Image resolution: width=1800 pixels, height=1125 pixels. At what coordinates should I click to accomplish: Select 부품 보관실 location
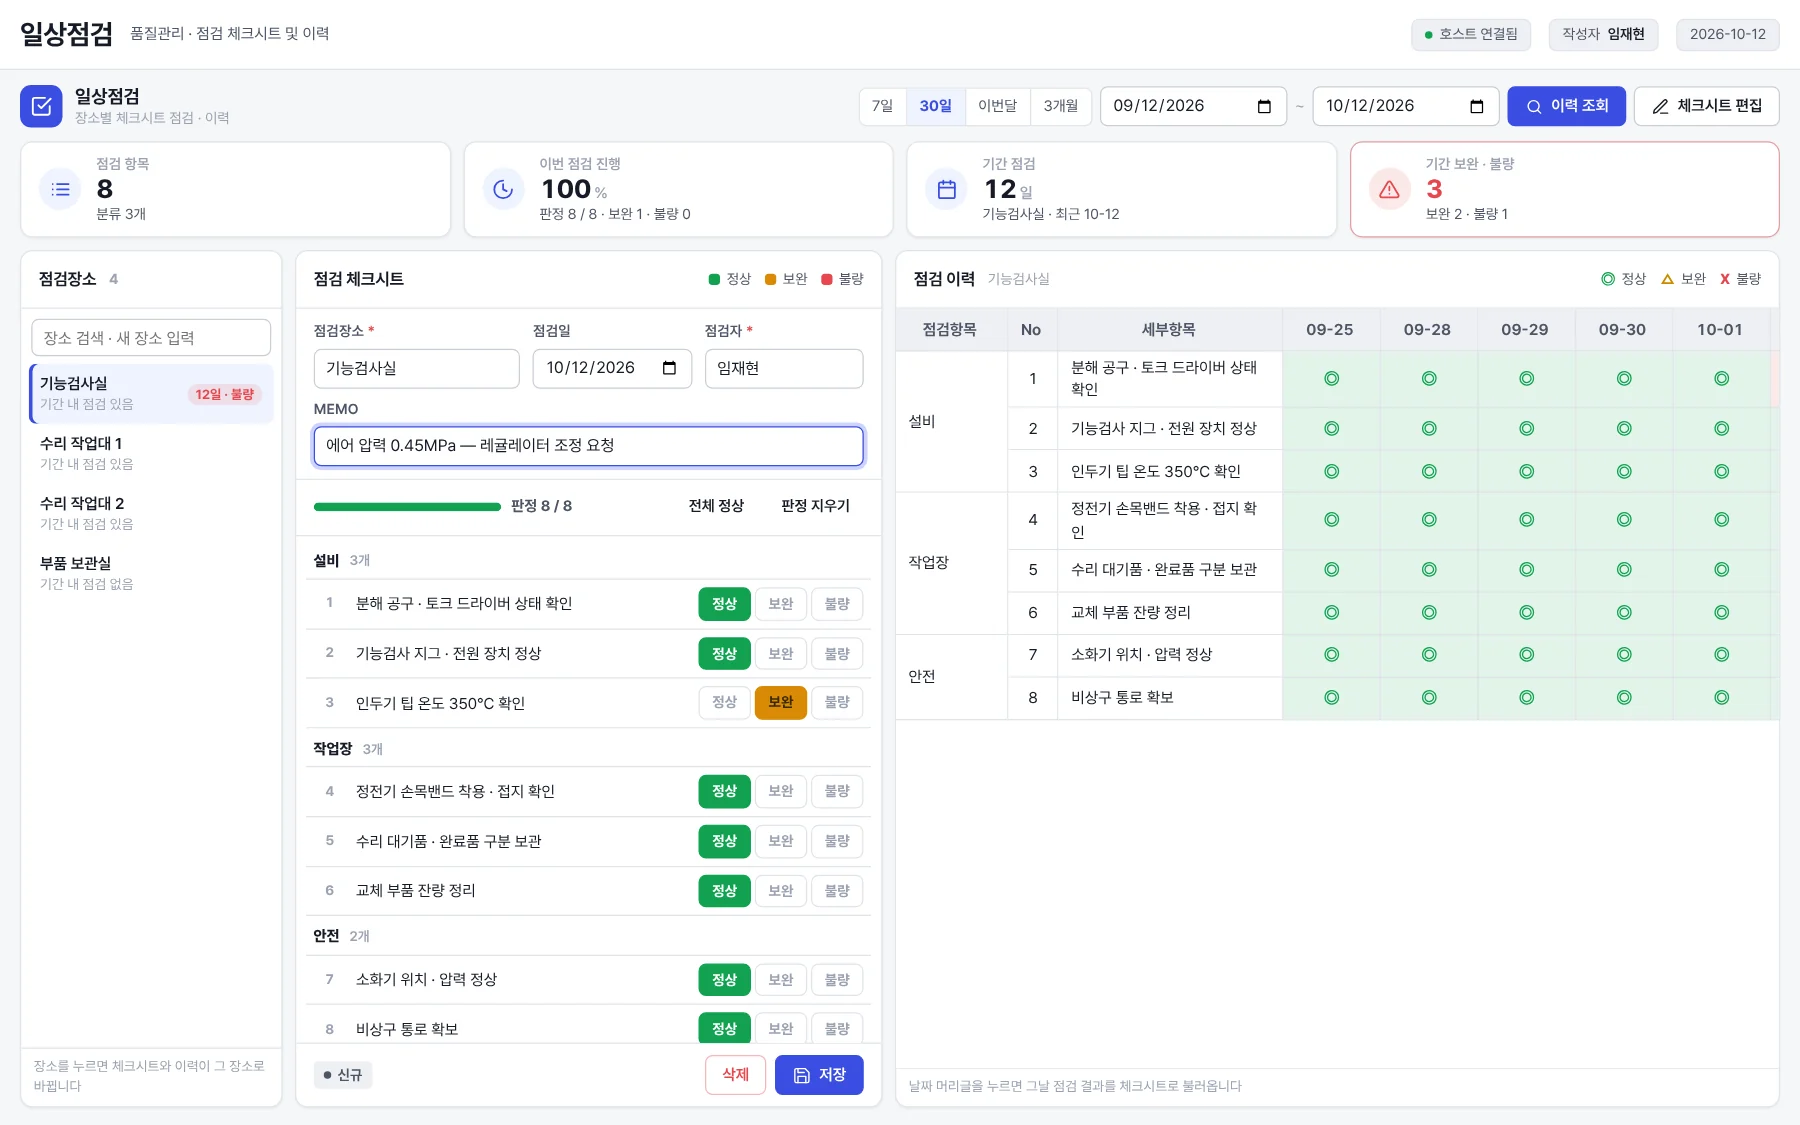(151, 573)
